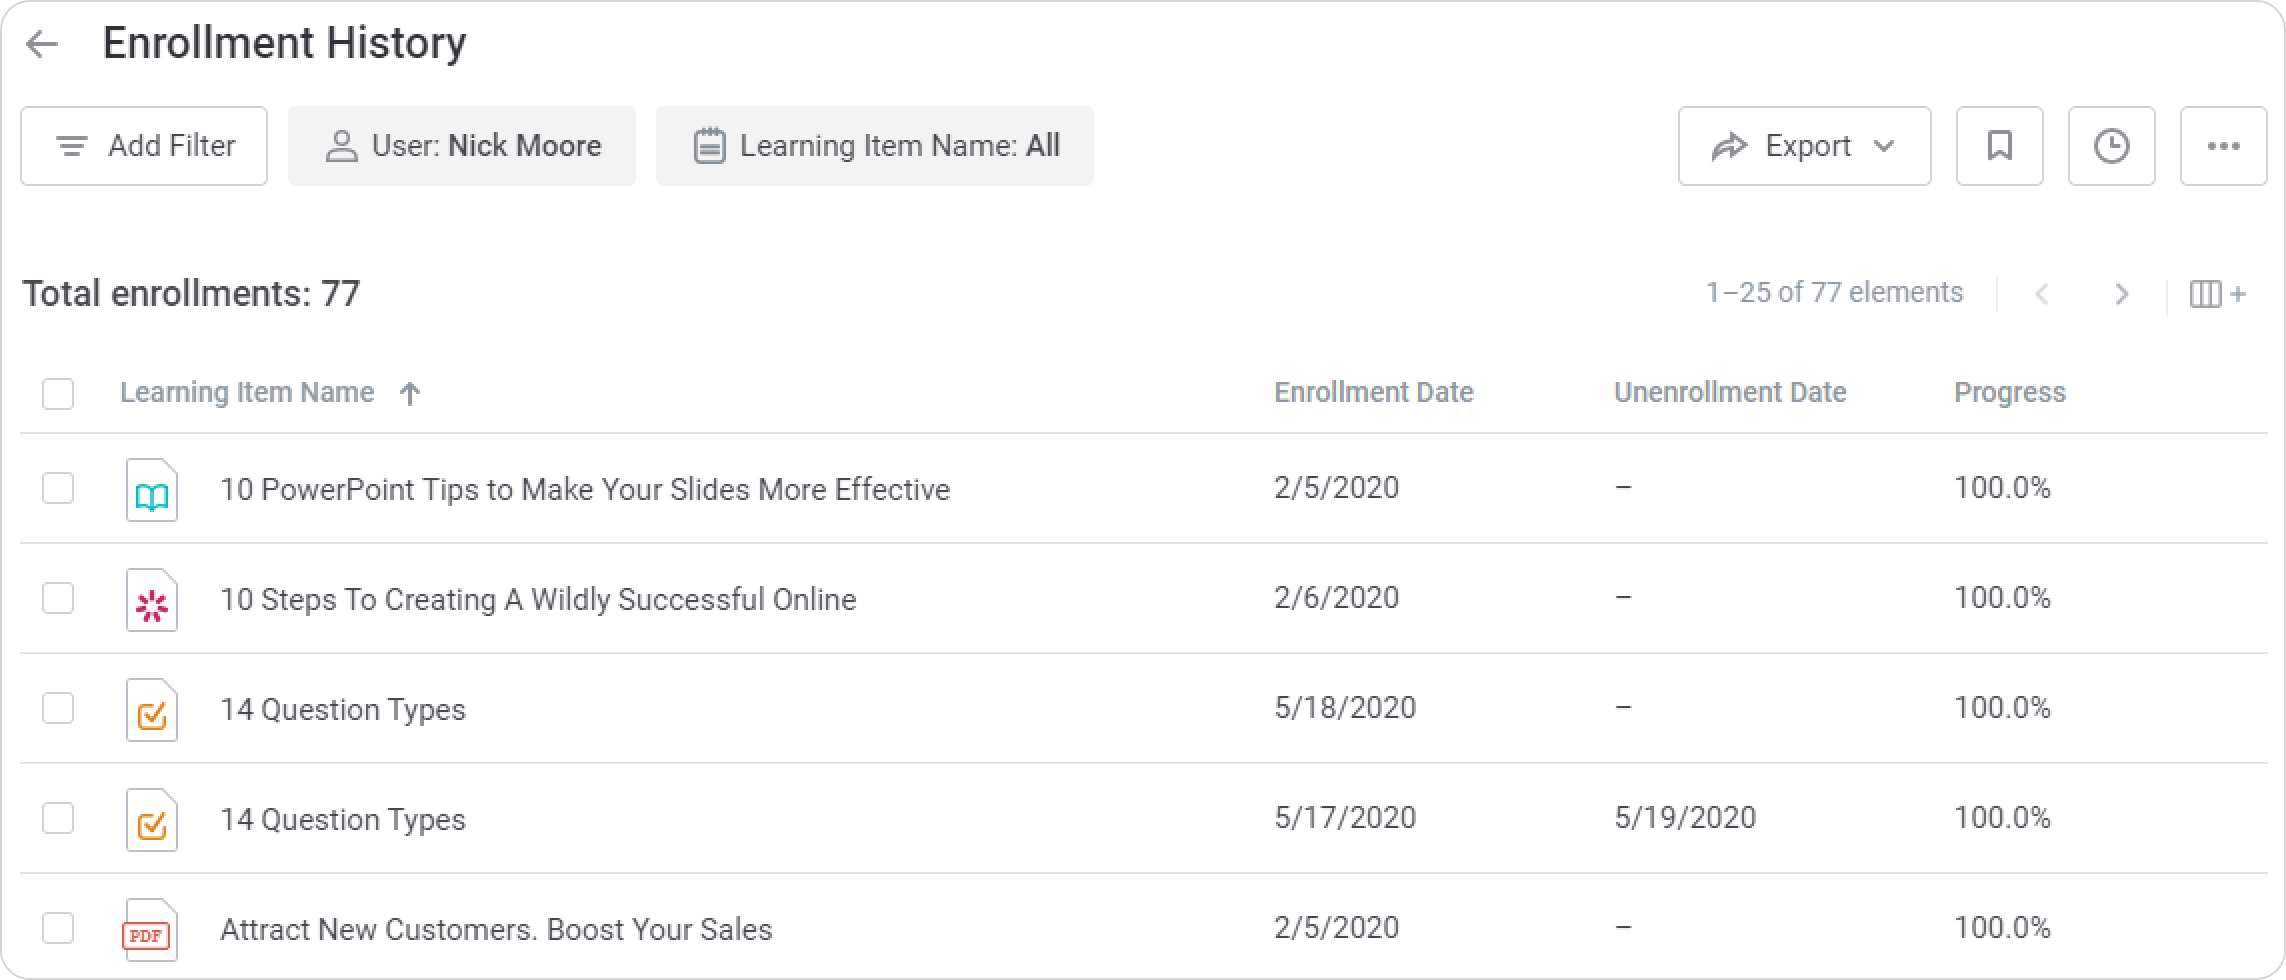This screenshot has width=2286, height=980.
Task: Open the Attract New Customers. Boost Your Sales item
Action: (496, 930)
